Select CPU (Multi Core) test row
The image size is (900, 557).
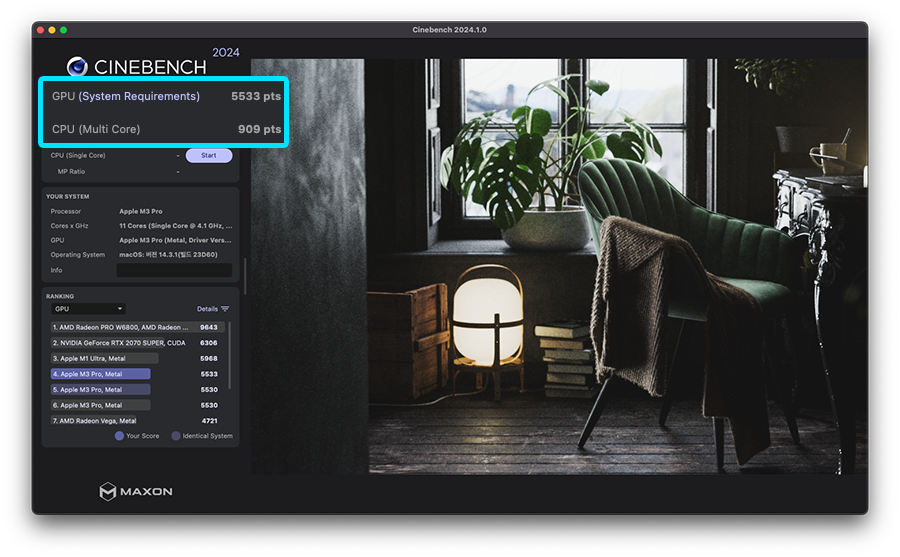[164, 129]
